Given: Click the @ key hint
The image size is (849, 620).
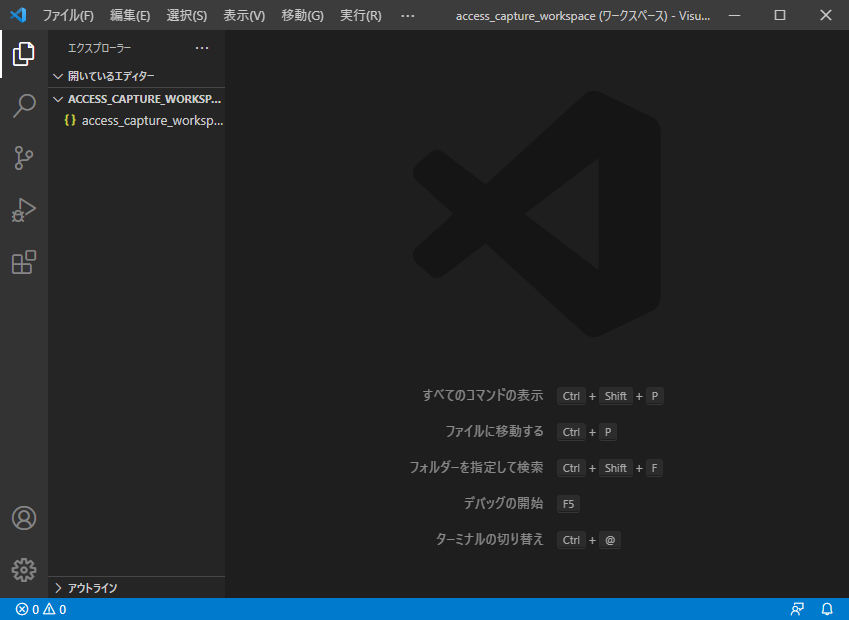Looking at the screenshot, I should [610, 540].
